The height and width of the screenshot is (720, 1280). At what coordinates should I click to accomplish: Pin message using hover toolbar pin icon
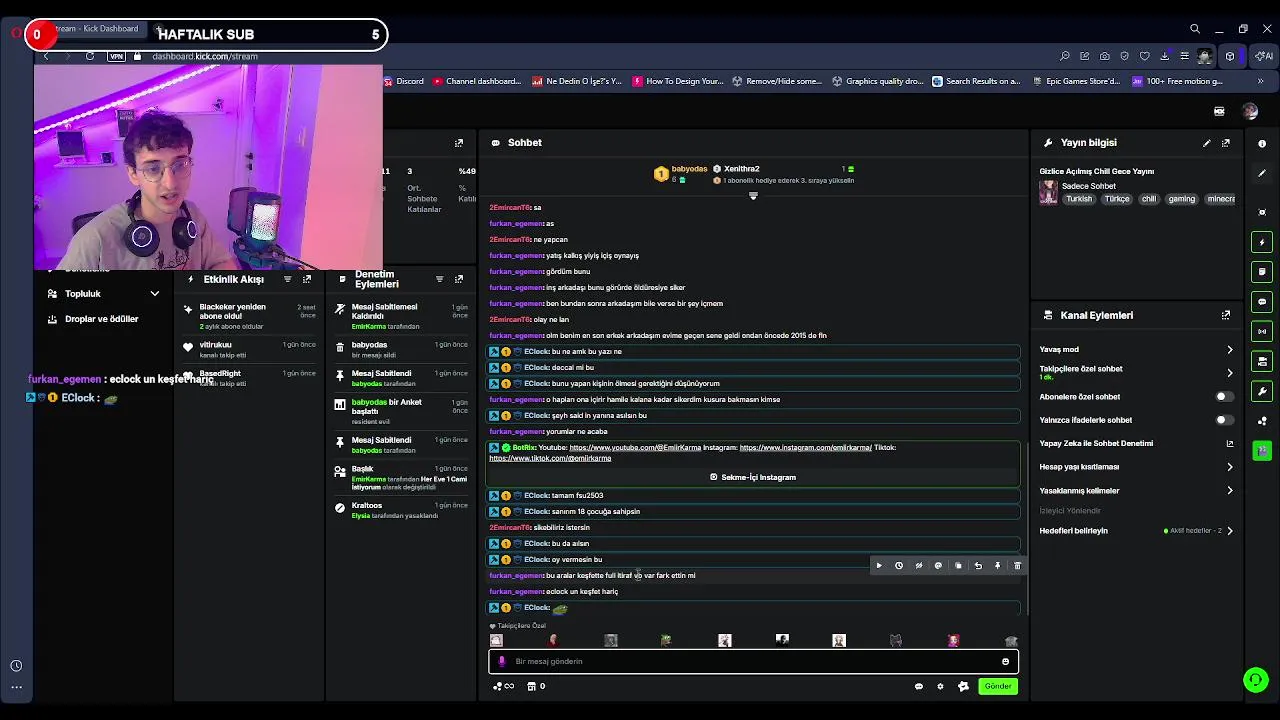(x=997, y=566)
